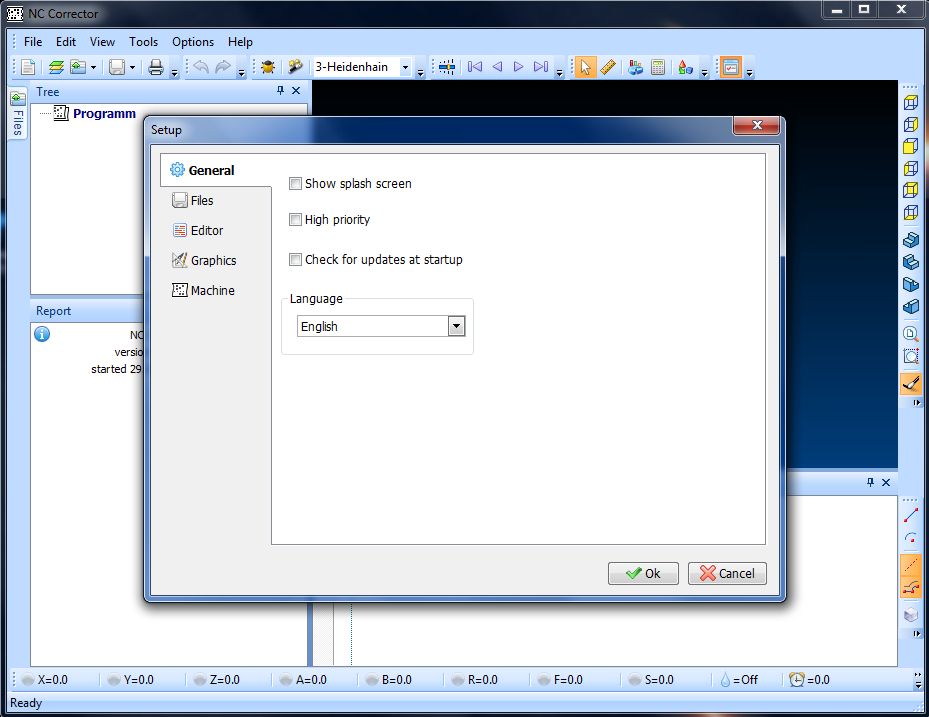Click the bug debug icon in toolbar
929x717 pixels.
coord(268,67)
